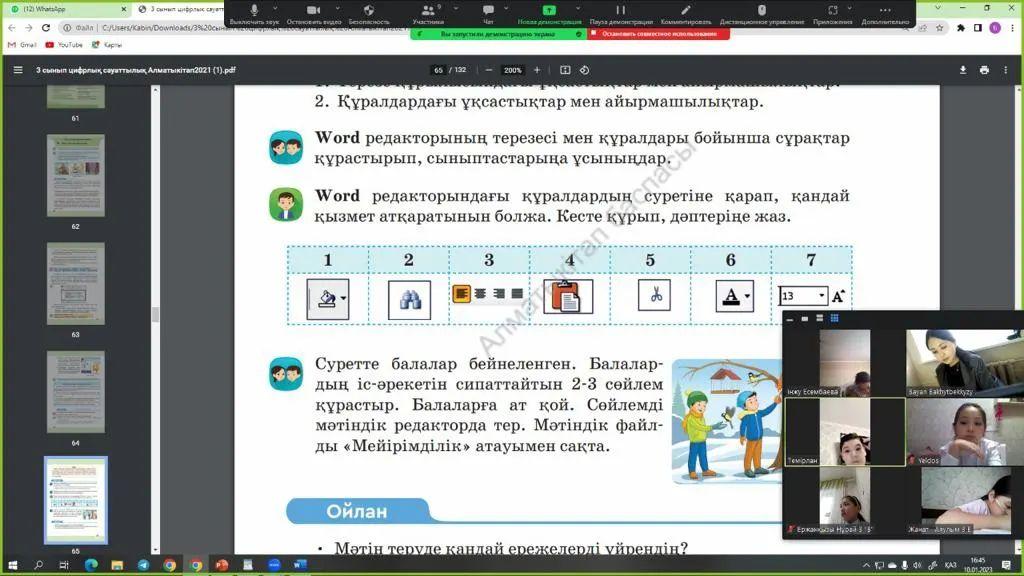The width and height of the screenshot is (1024, 576).
Task: Mute the microphone in Zoom toolbar
Action: [x=254, y=14]
